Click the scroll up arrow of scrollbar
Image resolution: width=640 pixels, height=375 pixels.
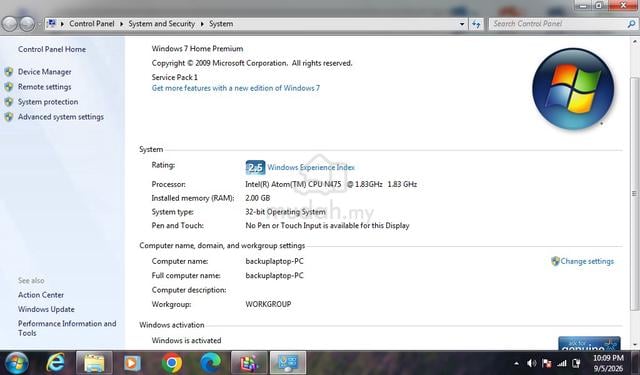click(635, 42)
